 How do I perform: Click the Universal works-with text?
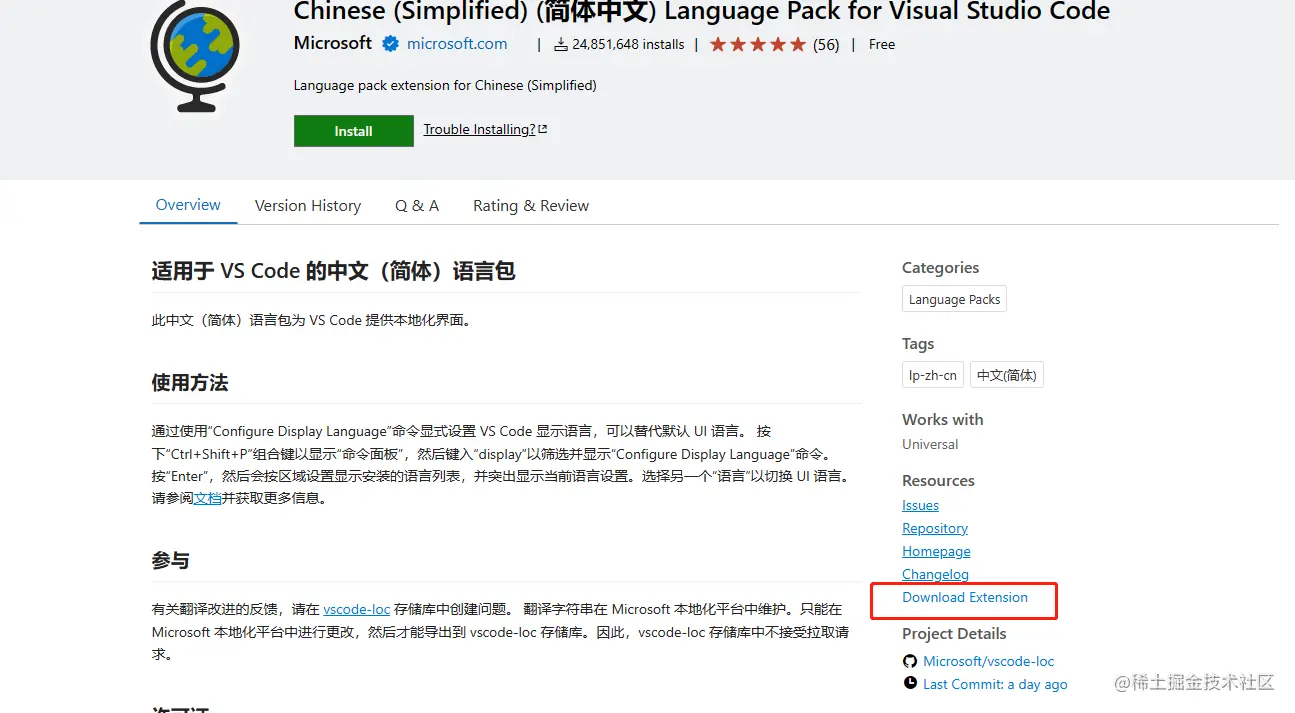930,444
